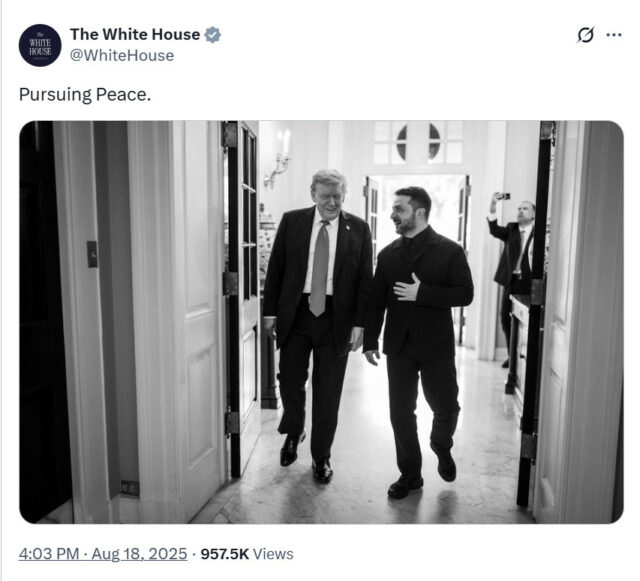Click the White House profile avatar

pos(40,45)
